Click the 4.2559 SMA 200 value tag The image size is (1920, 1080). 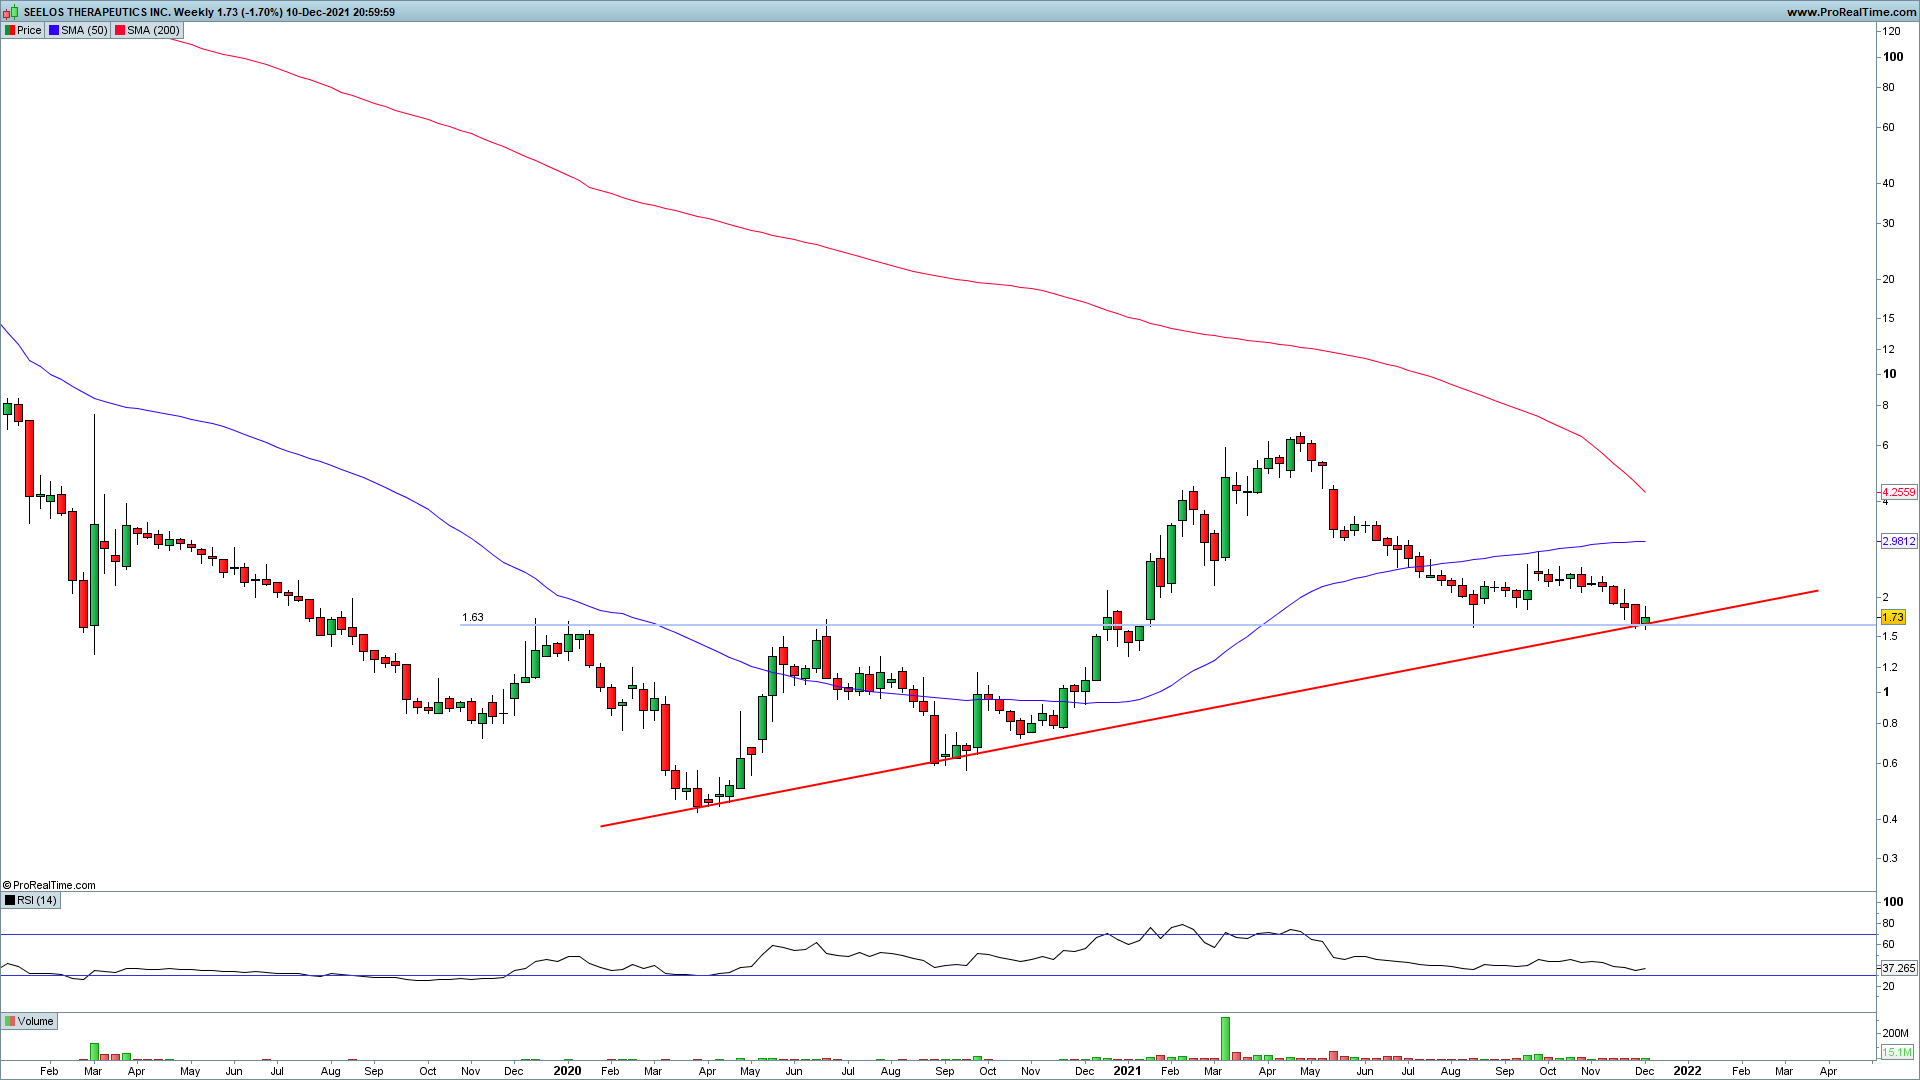1898,492
